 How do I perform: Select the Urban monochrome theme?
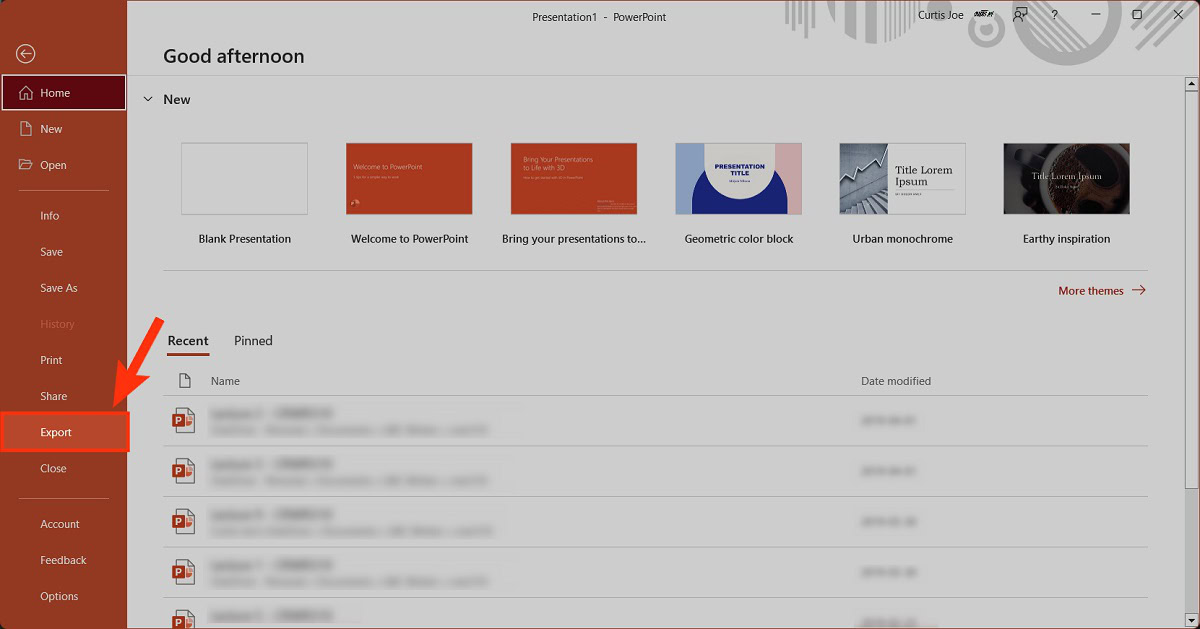pyautogui.click(x=903, y=179)
